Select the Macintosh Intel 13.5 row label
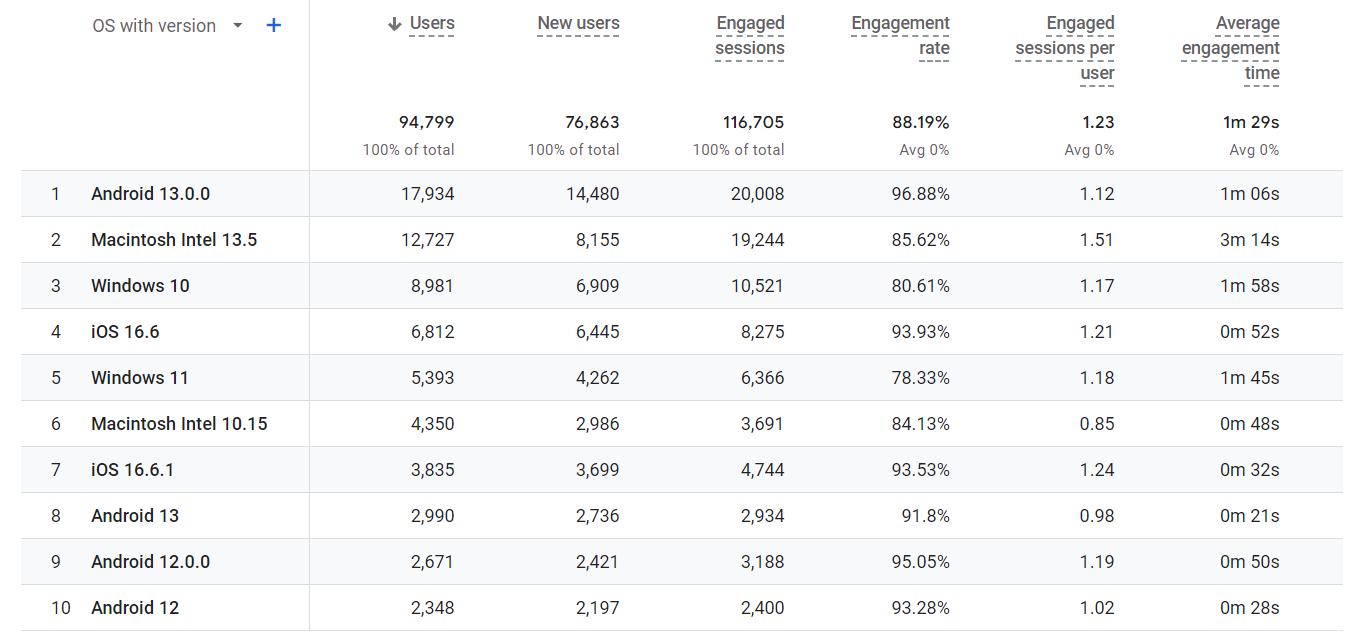The image size is (1353, 638). point(174,240)
